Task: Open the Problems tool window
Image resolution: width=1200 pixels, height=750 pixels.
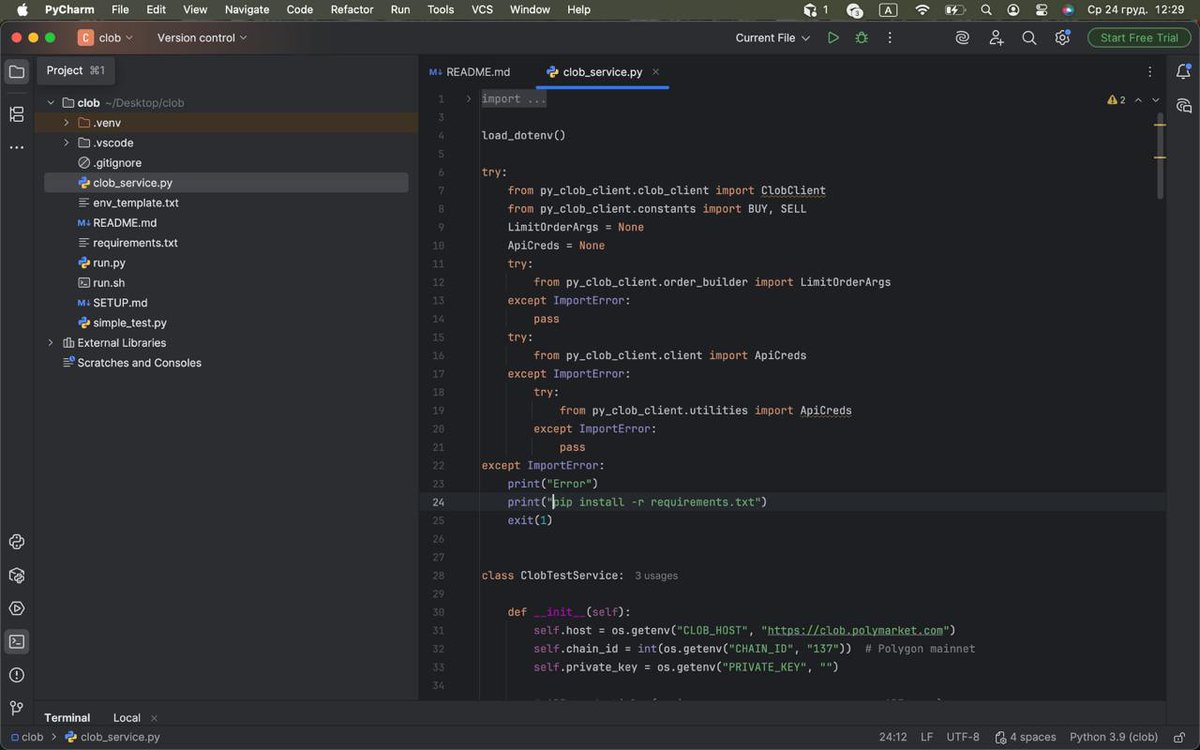Action: (x=16, y=675)
